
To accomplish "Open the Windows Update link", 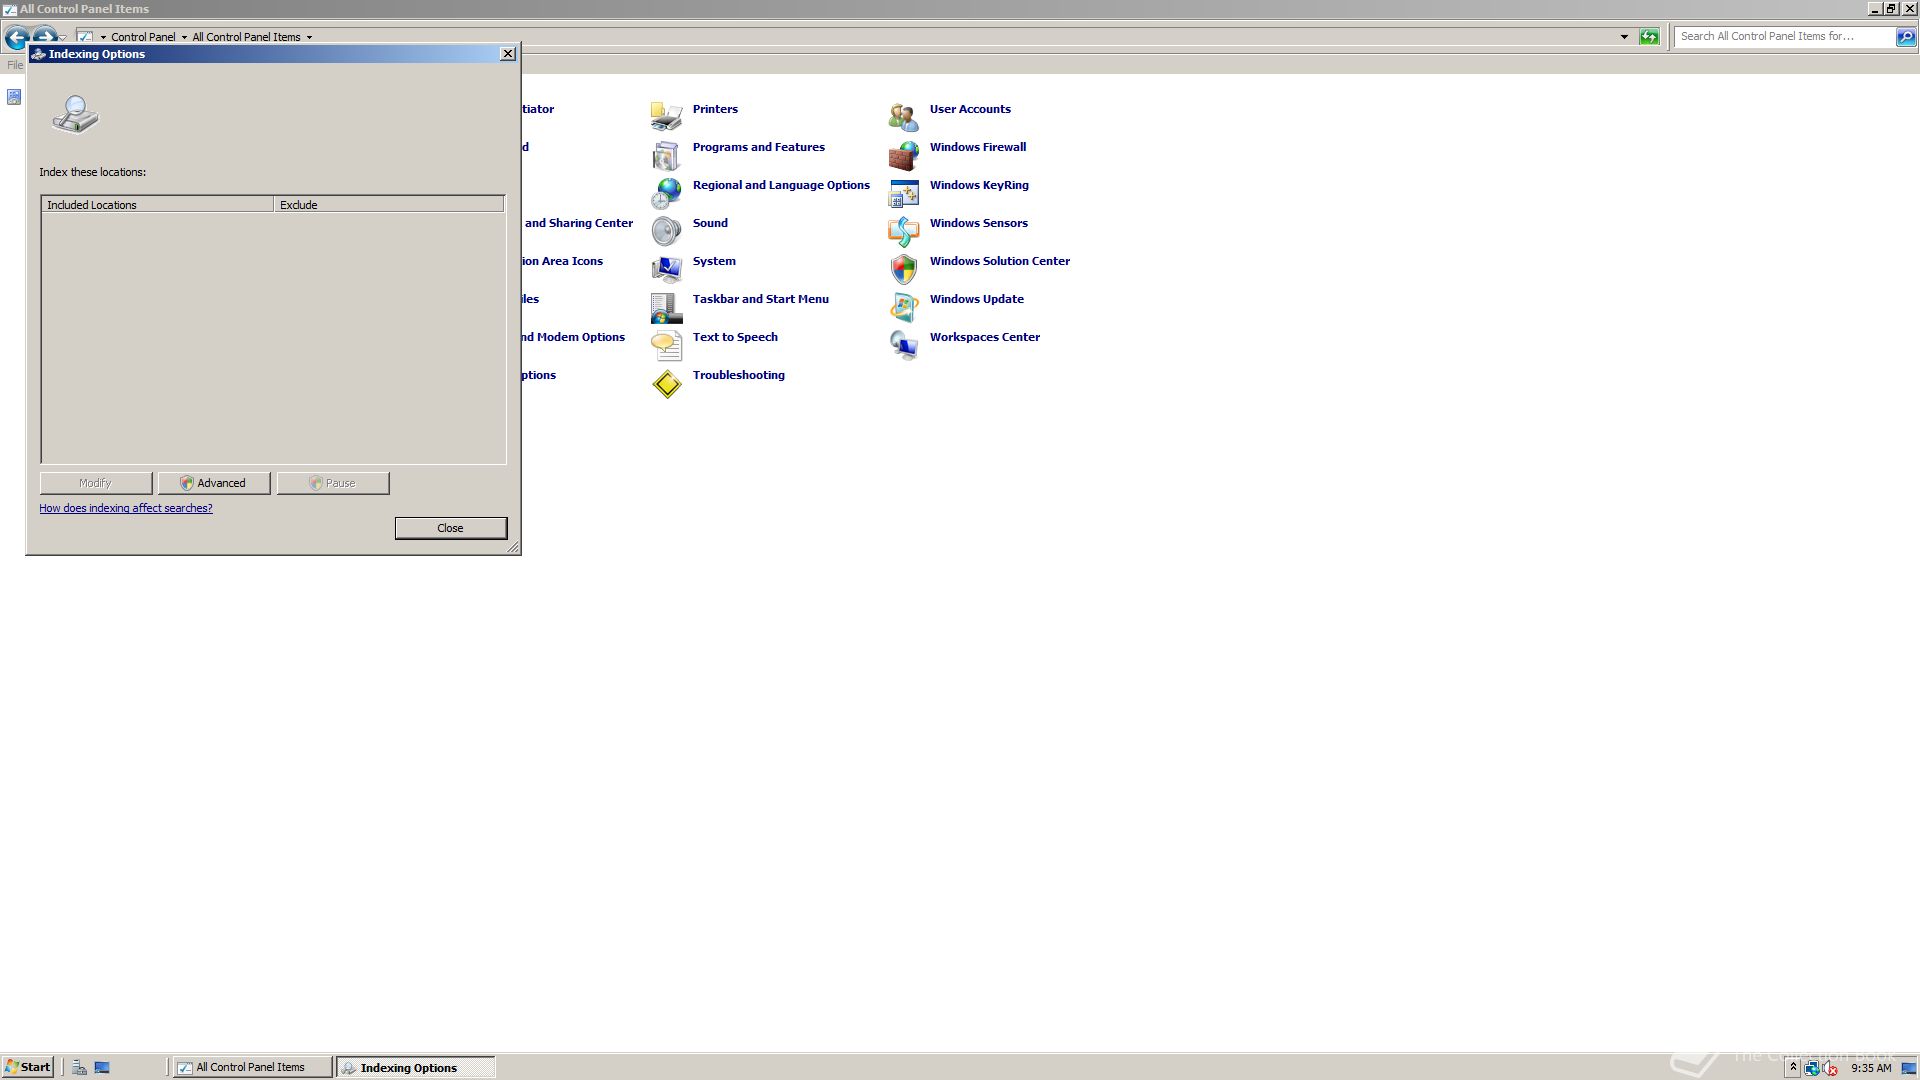I will pyautogui.click(x=976, y=299).
